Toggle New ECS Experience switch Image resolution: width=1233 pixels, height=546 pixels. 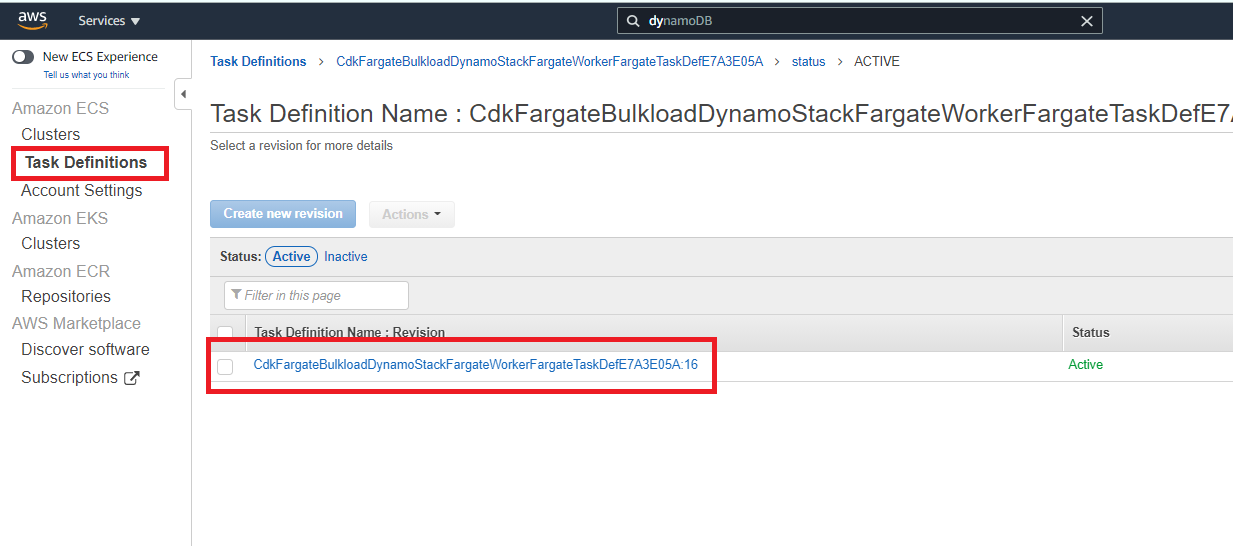(24, 57)
